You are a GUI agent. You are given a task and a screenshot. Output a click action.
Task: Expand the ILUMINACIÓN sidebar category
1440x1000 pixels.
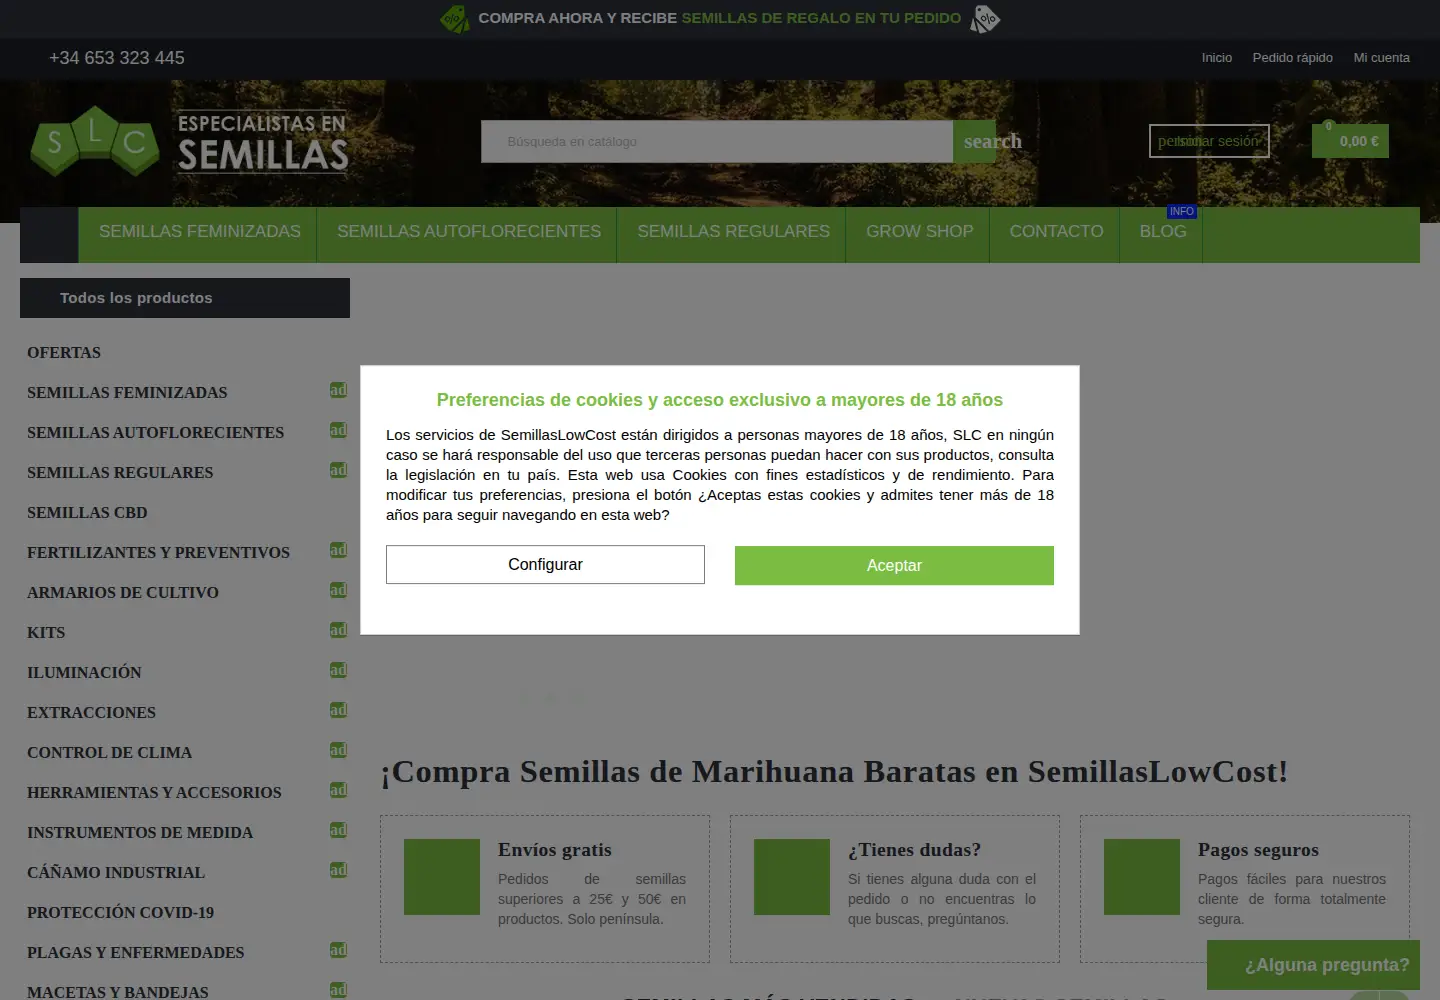click(338, 670)
